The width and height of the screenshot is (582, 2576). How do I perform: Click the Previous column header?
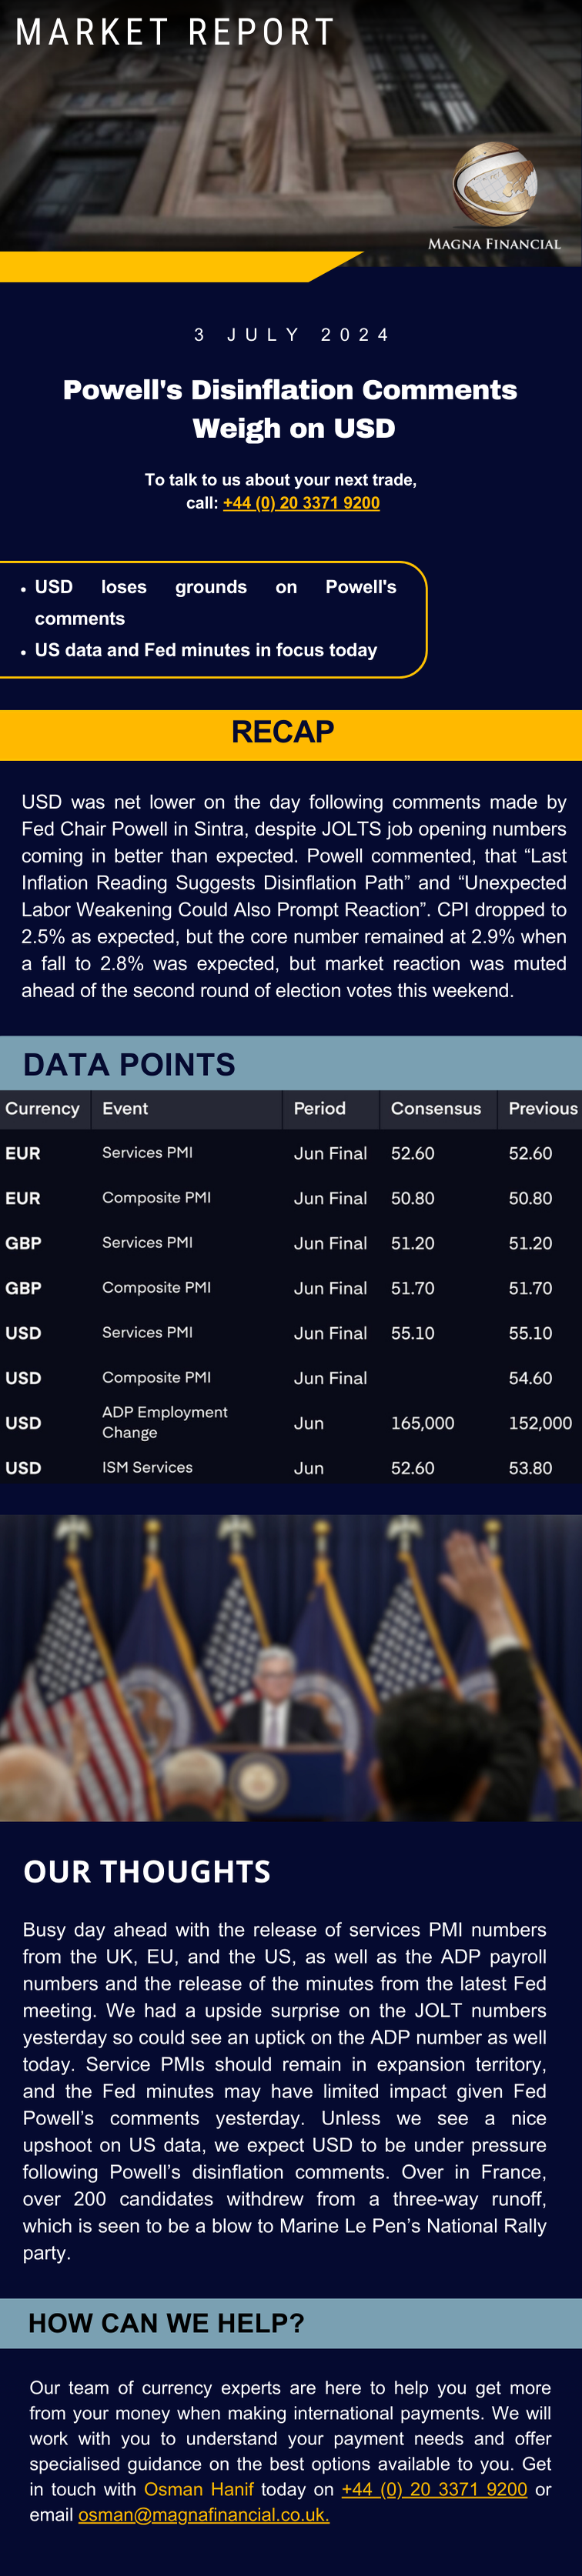pyautogui.click(x=543, y=1109)
